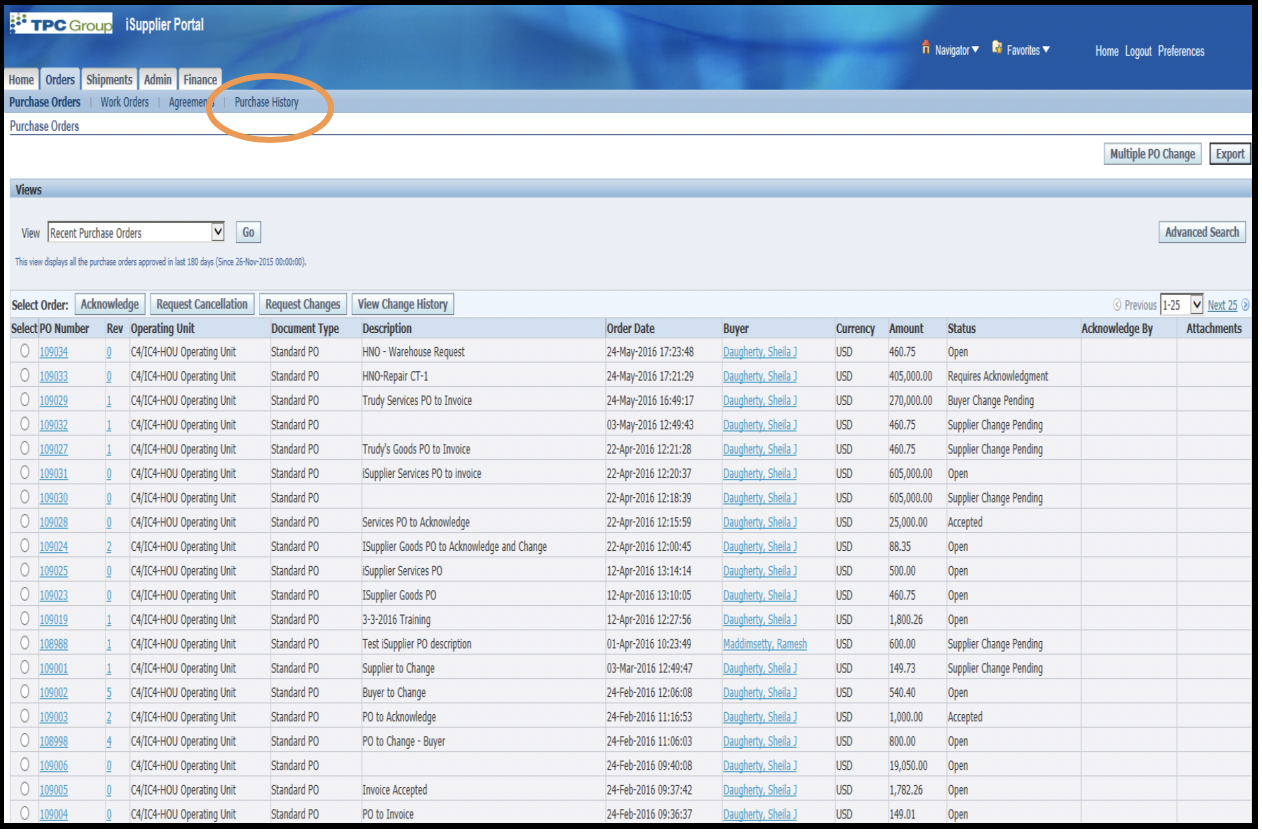Click the Next 25 link
This screenshot has height=836, width=1262.
point(1222,305)
